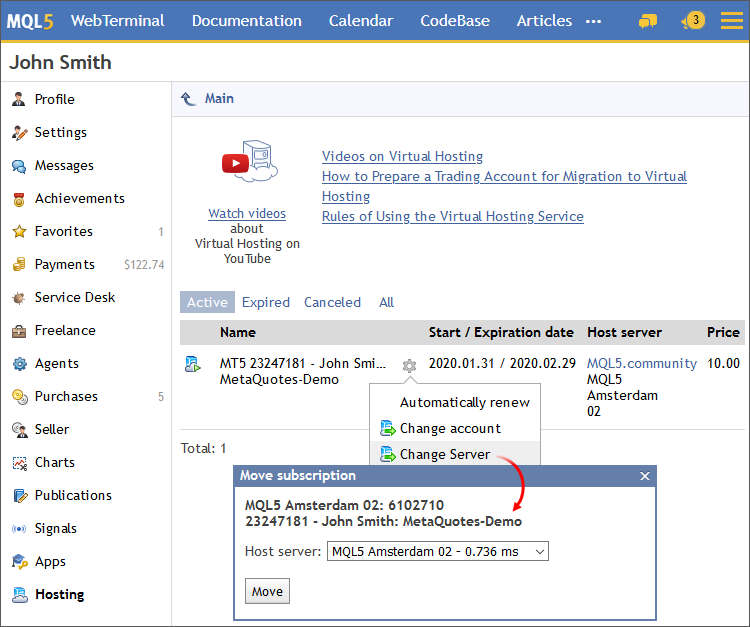This screenshot has height=627, width=750.
Task: Go to Hosting in sidebar
Action: (59, 594)
